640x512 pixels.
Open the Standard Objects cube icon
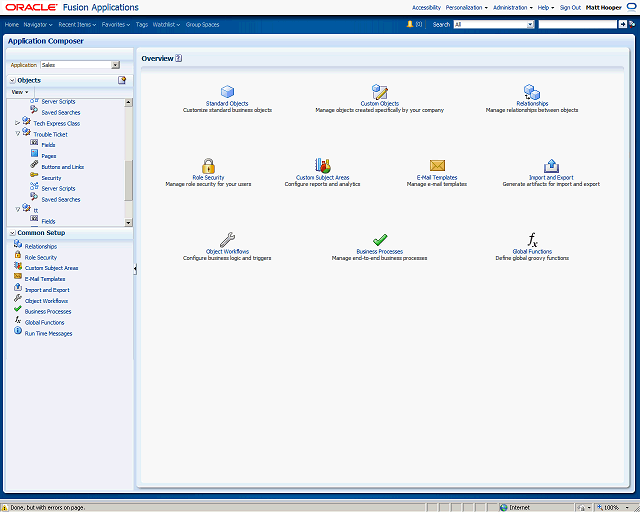click(x=227, y=91)
